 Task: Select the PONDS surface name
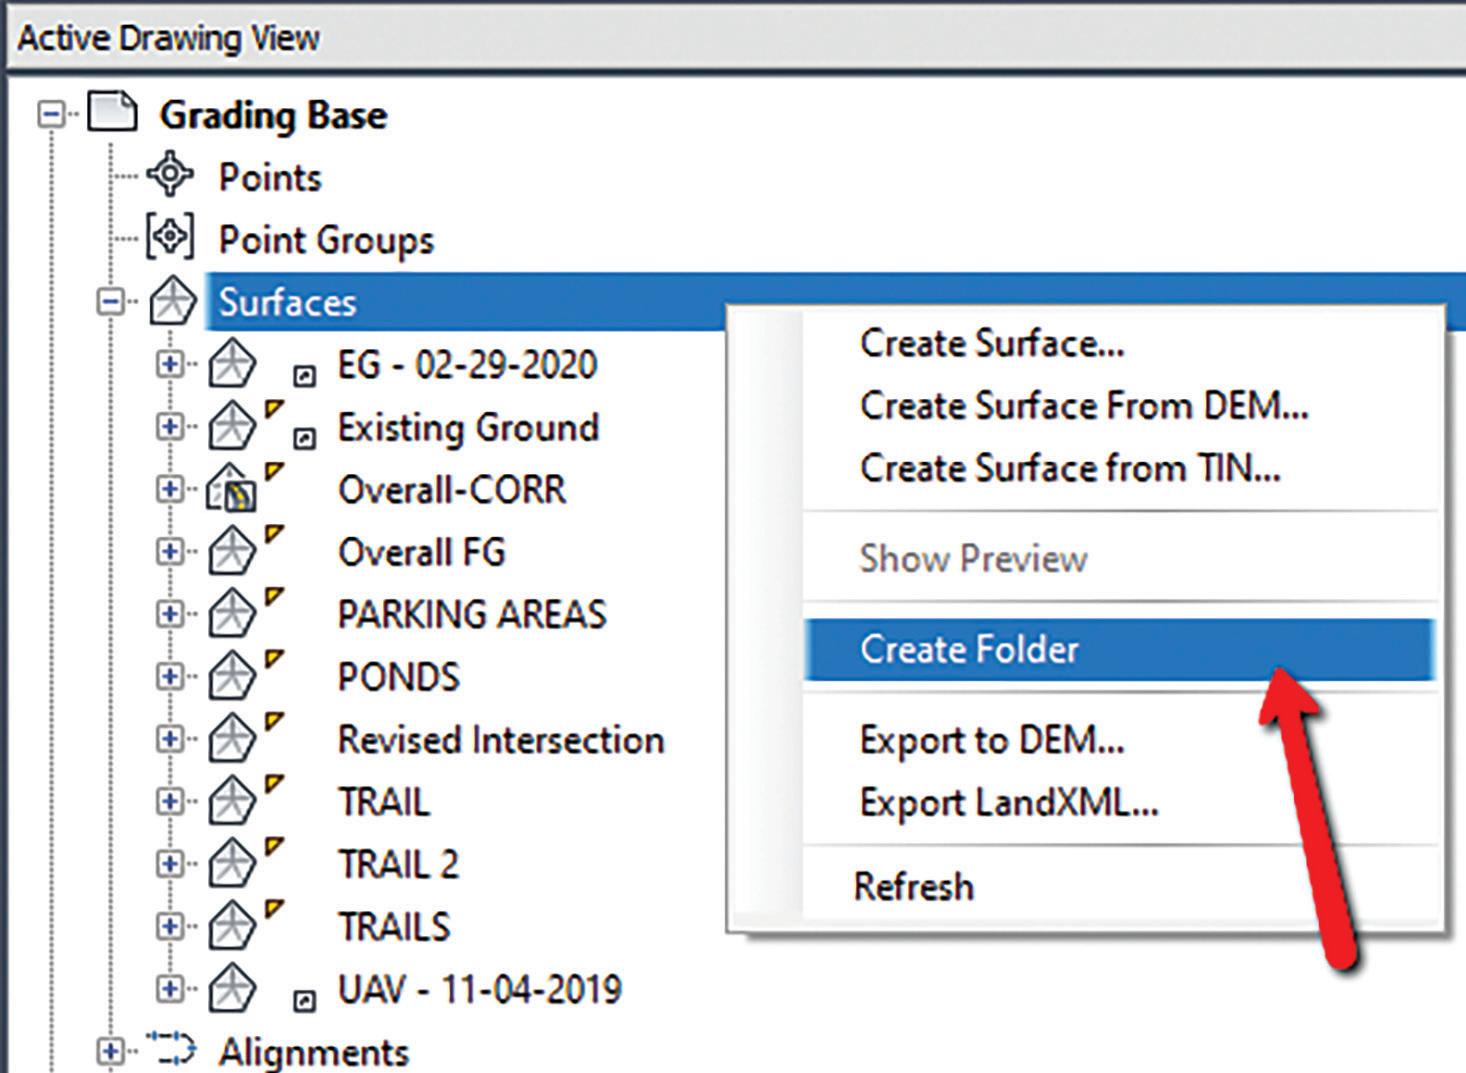[x=399, y=677]
